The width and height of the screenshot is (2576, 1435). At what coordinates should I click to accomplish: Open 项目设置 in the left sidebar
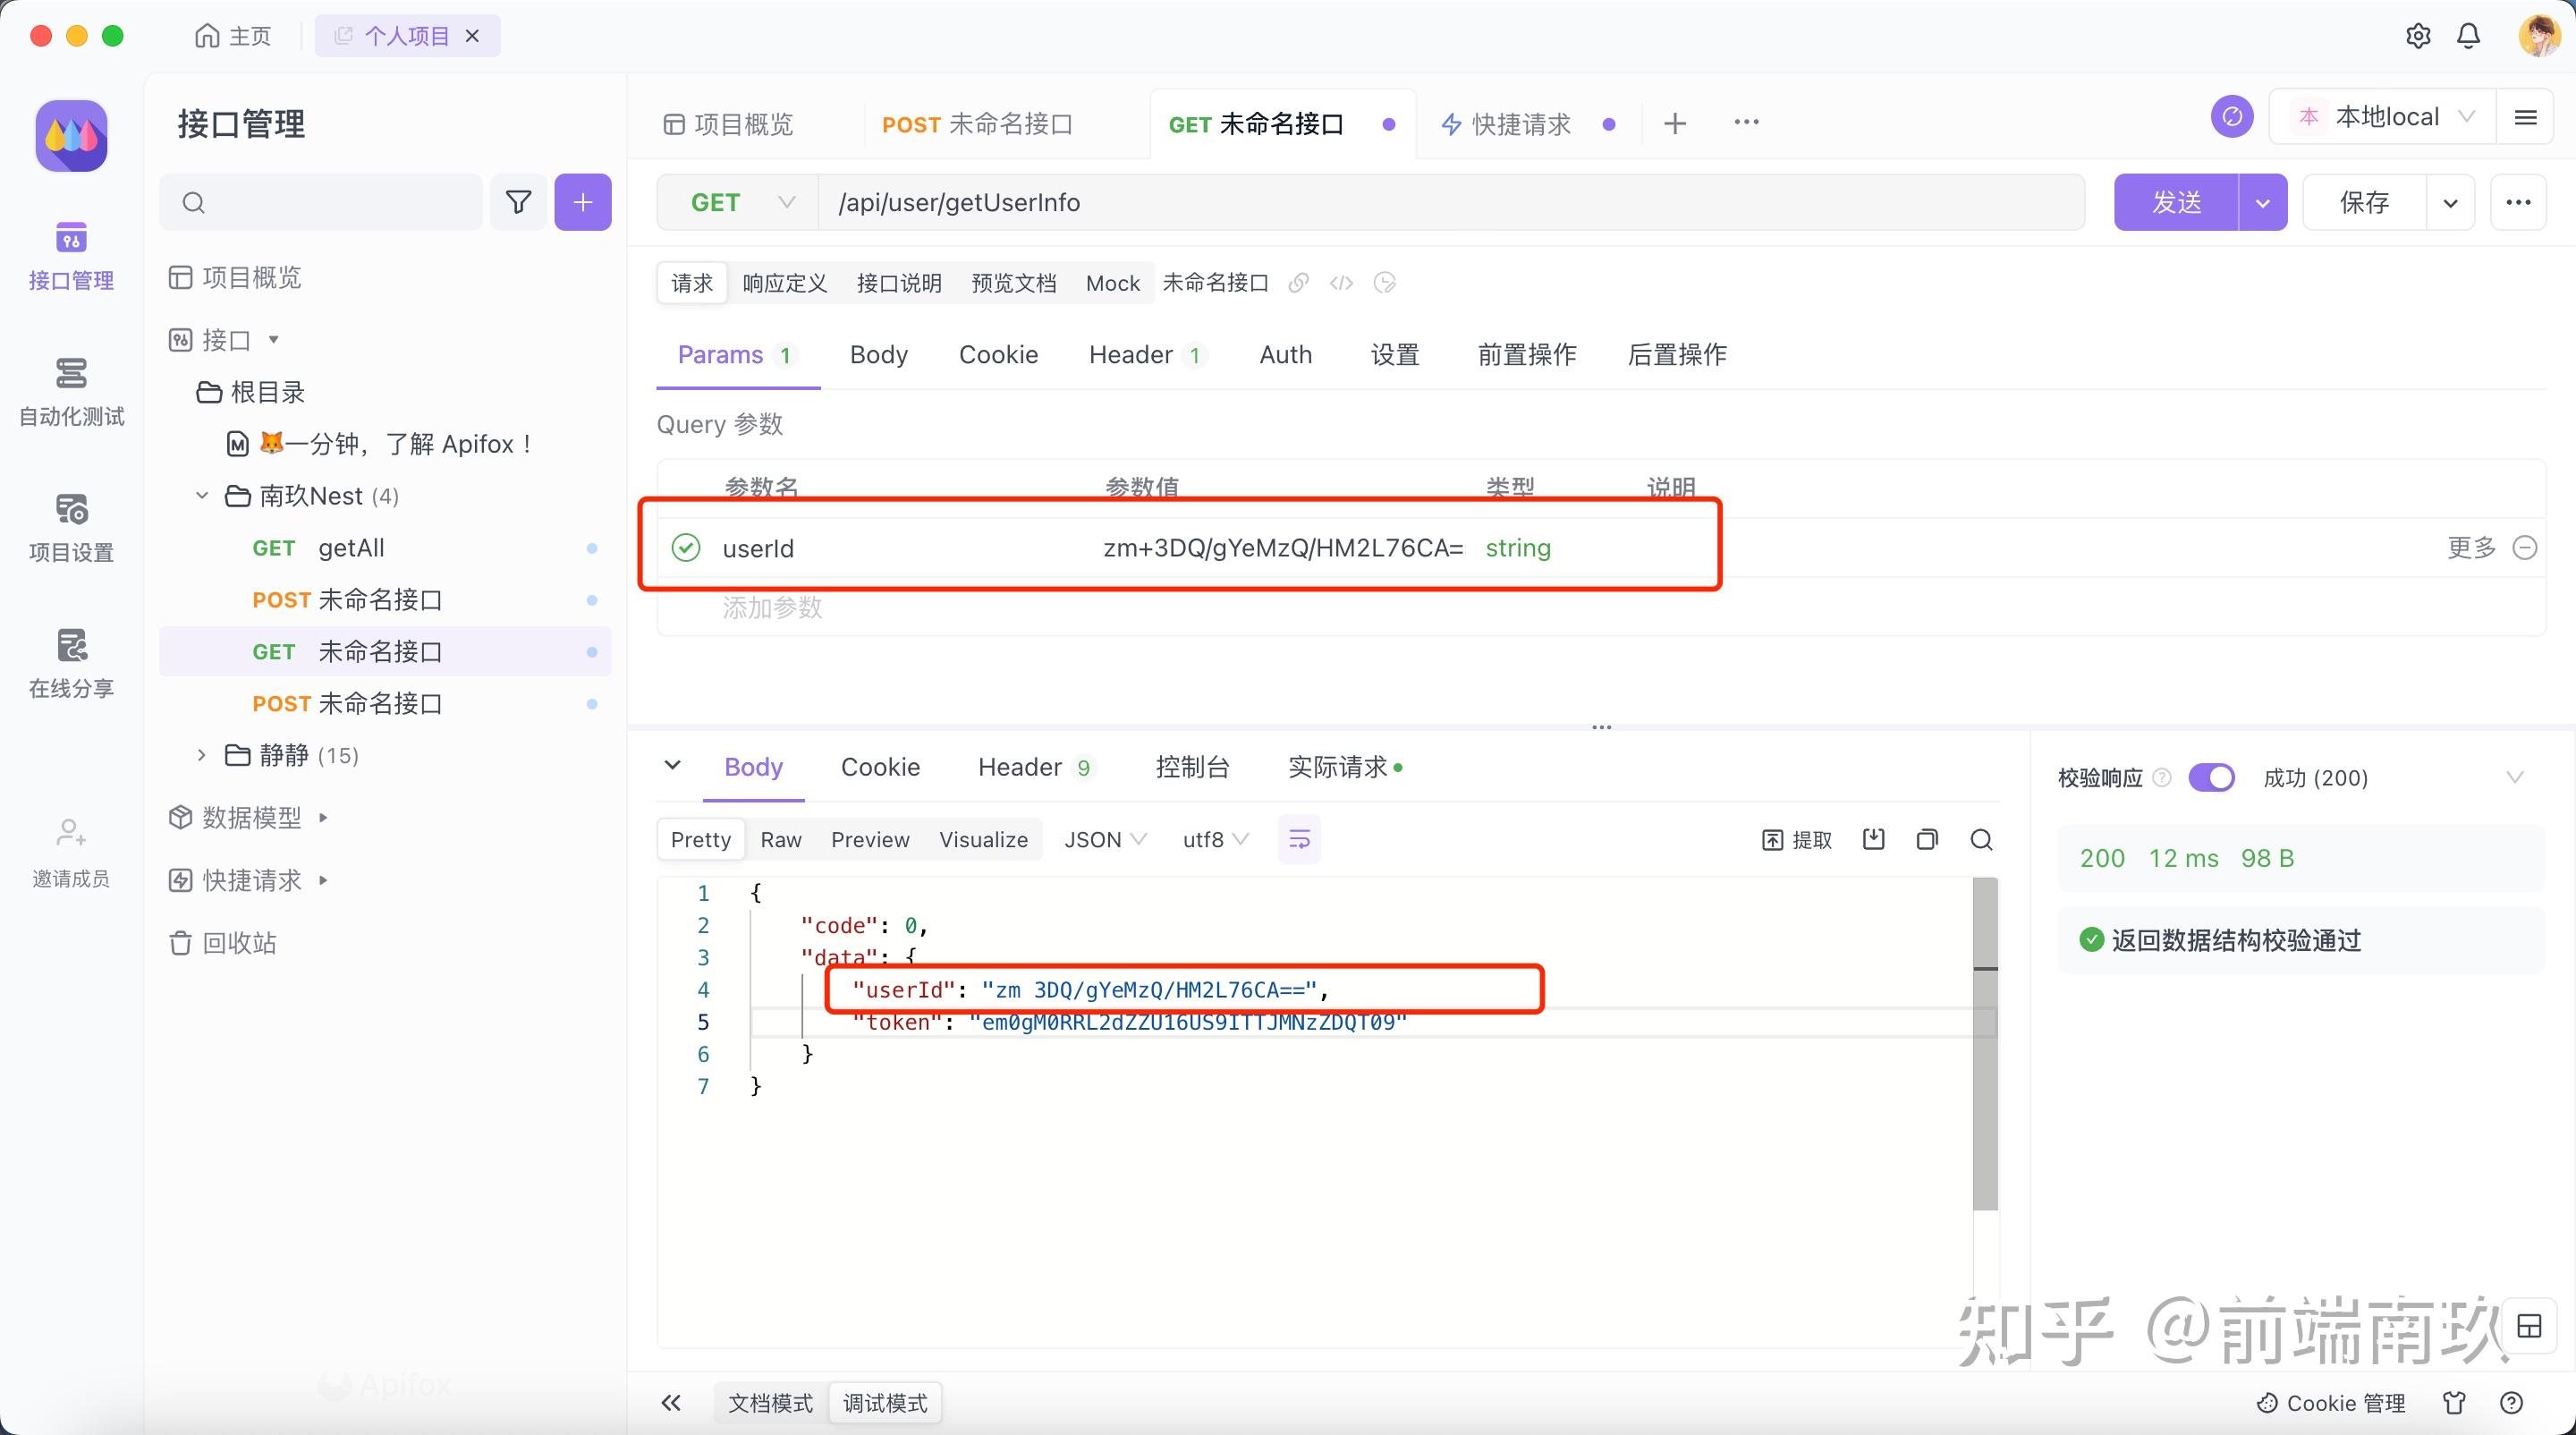[x=71, y=528]
